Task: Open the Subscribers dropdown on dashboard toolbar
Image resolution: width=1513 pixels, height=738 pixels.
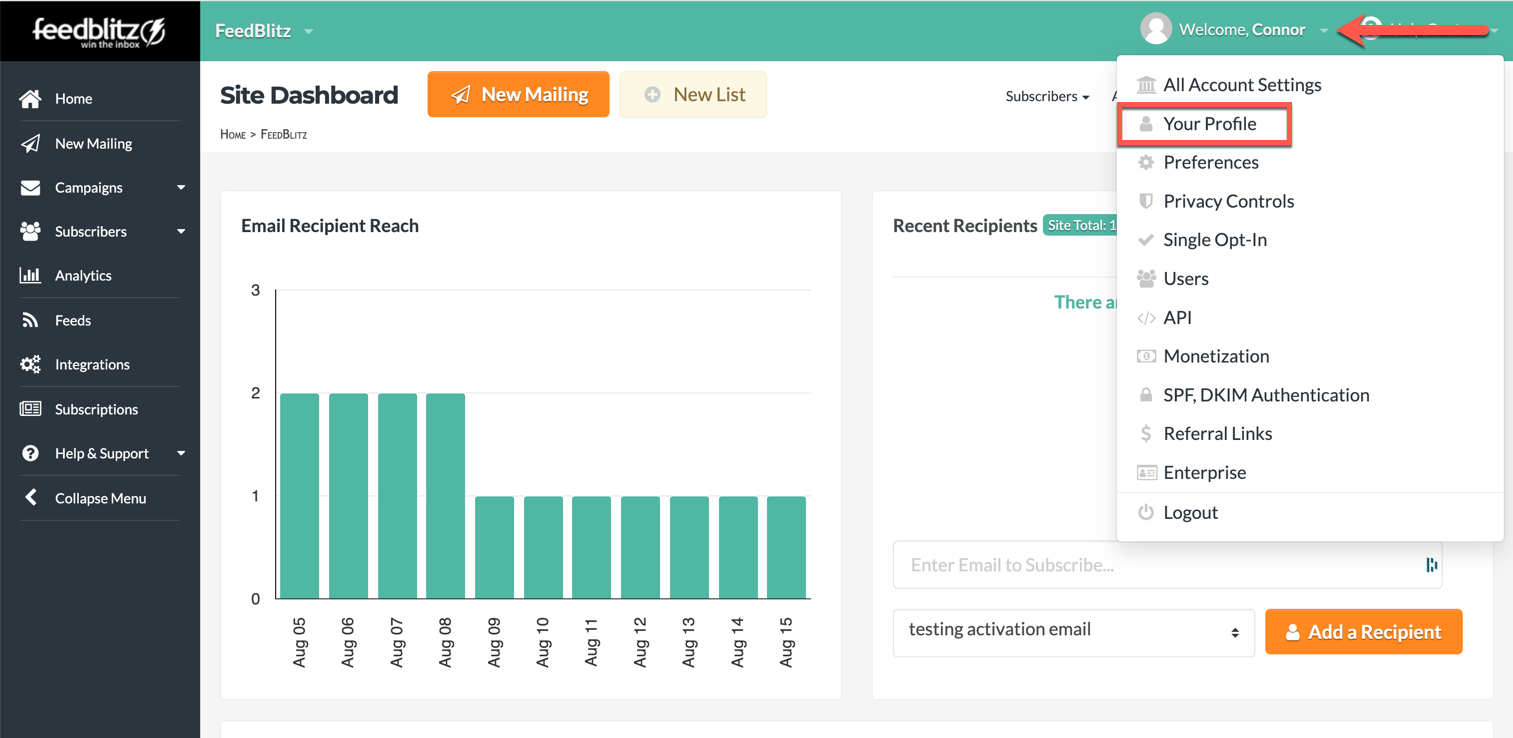Action: [x=1047, y=96]
